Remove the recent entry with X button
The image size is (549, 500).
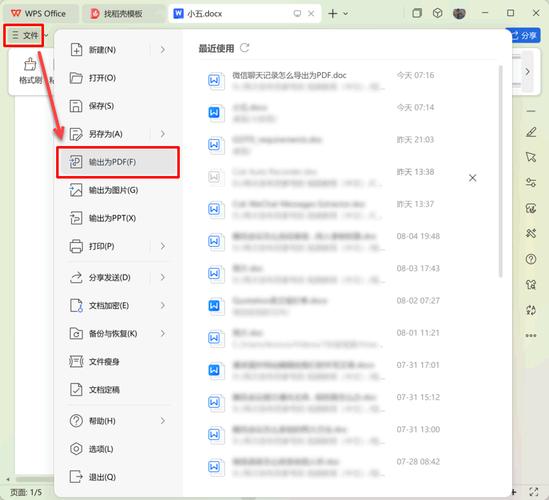tap(473, 178)
